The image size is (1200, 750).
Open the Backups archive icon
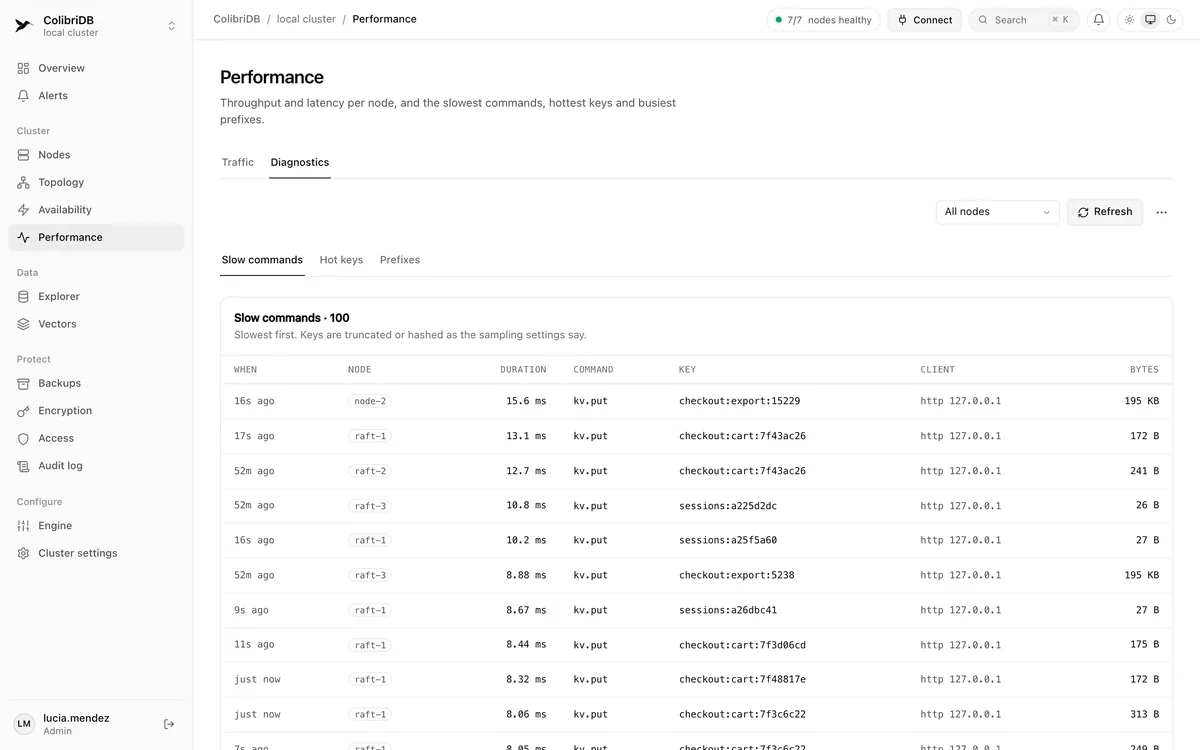point(23,383)
